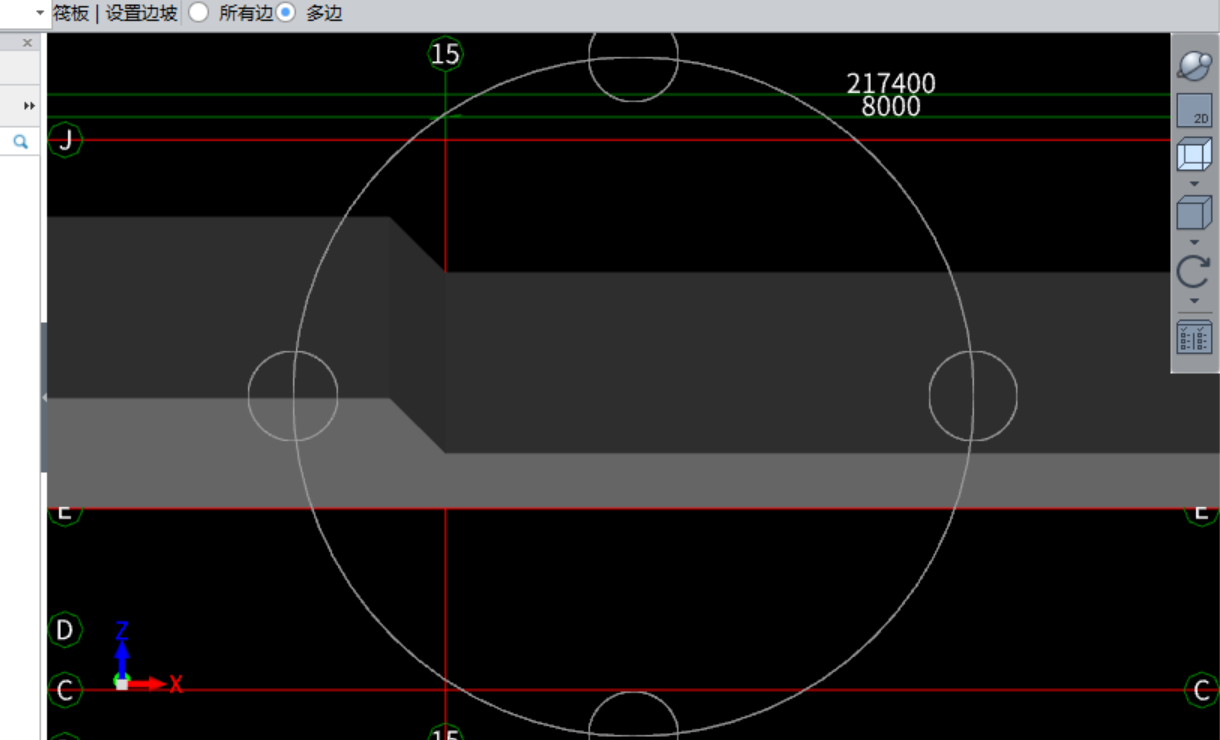Image resolution: width=1220 pixels, height=740 pixels.
Task: Open the dropdown arrow before 筏板
Action: [40, 13]
